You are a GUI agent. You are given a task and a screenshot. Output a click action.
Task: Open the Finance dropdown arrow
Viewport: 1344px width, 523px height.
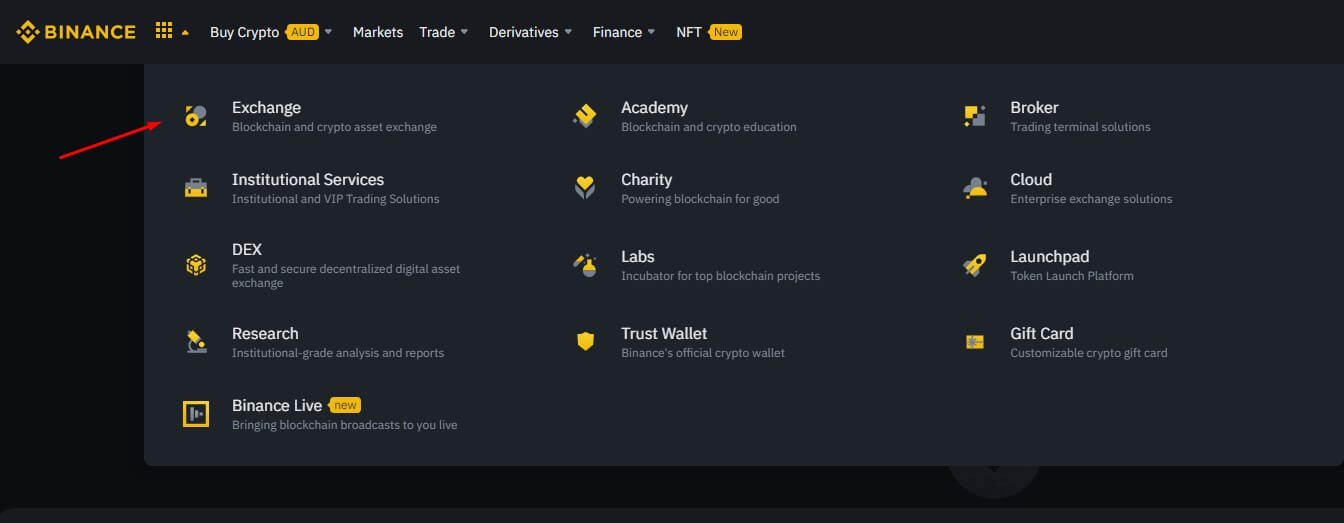point(651,32)
